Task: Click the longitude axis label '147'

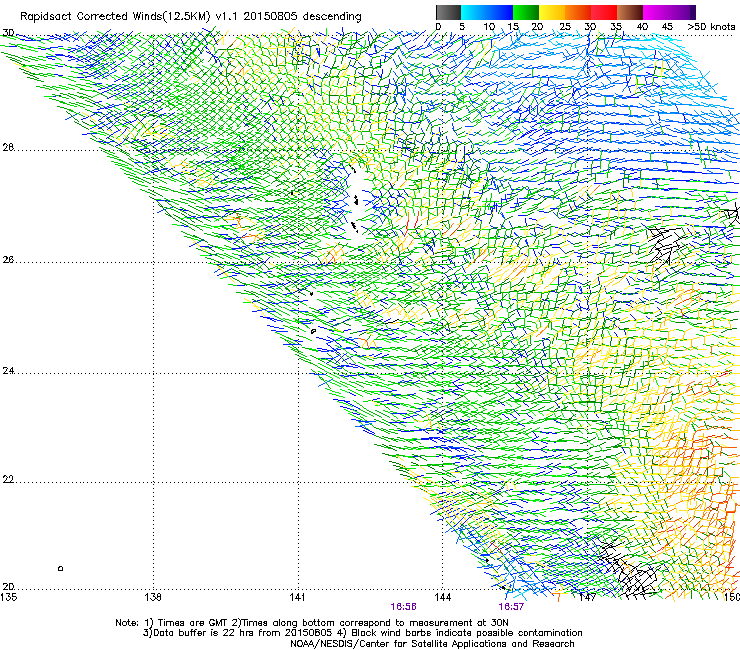Action: pyautogui.click(x=587, y=597)
